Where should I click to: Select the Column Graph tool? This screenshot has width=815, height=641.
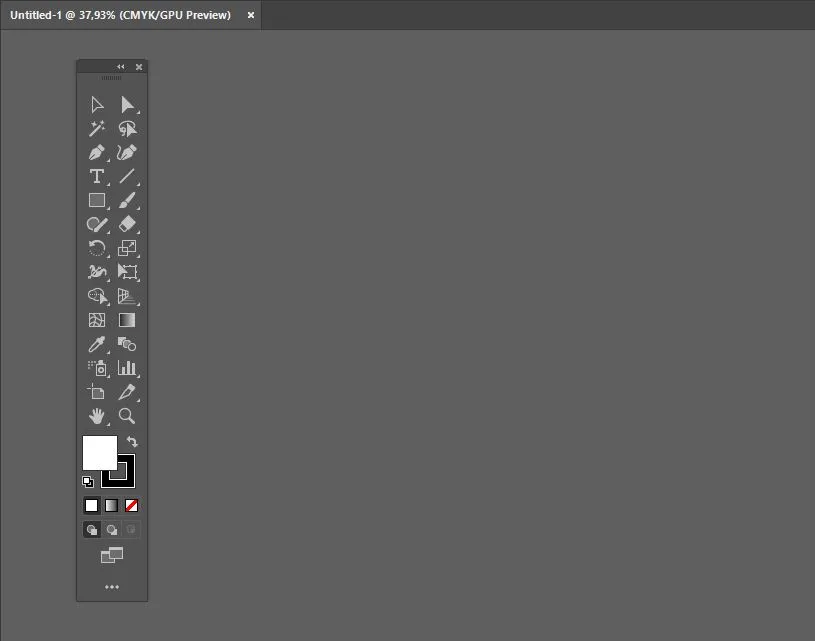126,368
